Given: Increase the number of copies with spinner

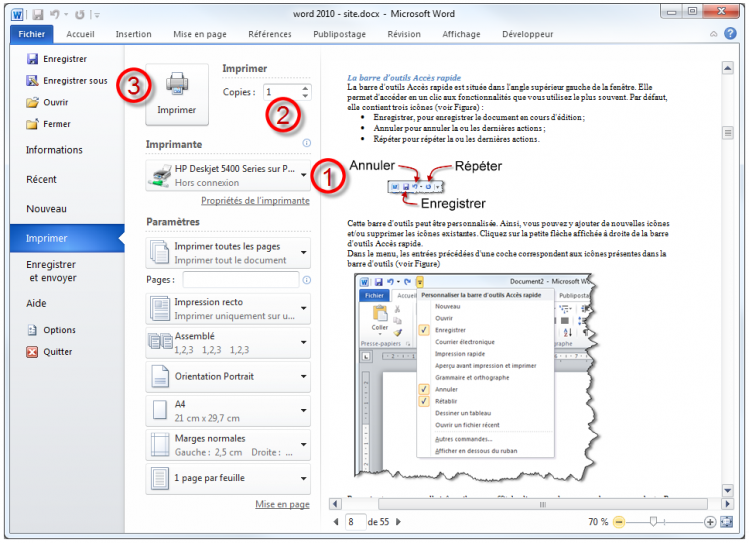Looking at the screenshot, I should coord(305,88).
